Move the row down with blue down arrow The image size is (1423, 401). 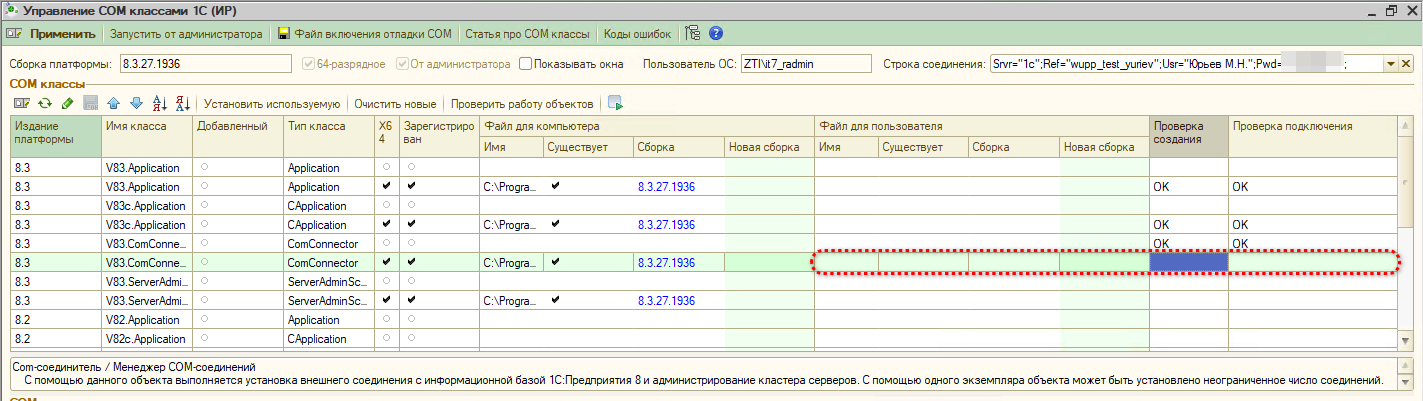coord(136,103)
